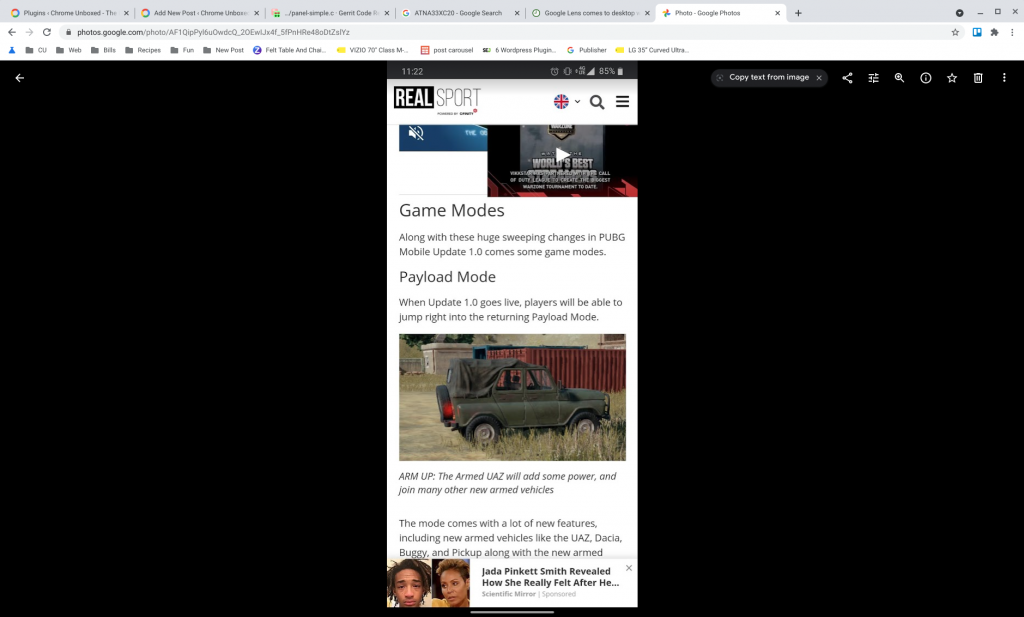Show photo Info details panel
This screenshot has width=1024, height=617.
(925, 78)
